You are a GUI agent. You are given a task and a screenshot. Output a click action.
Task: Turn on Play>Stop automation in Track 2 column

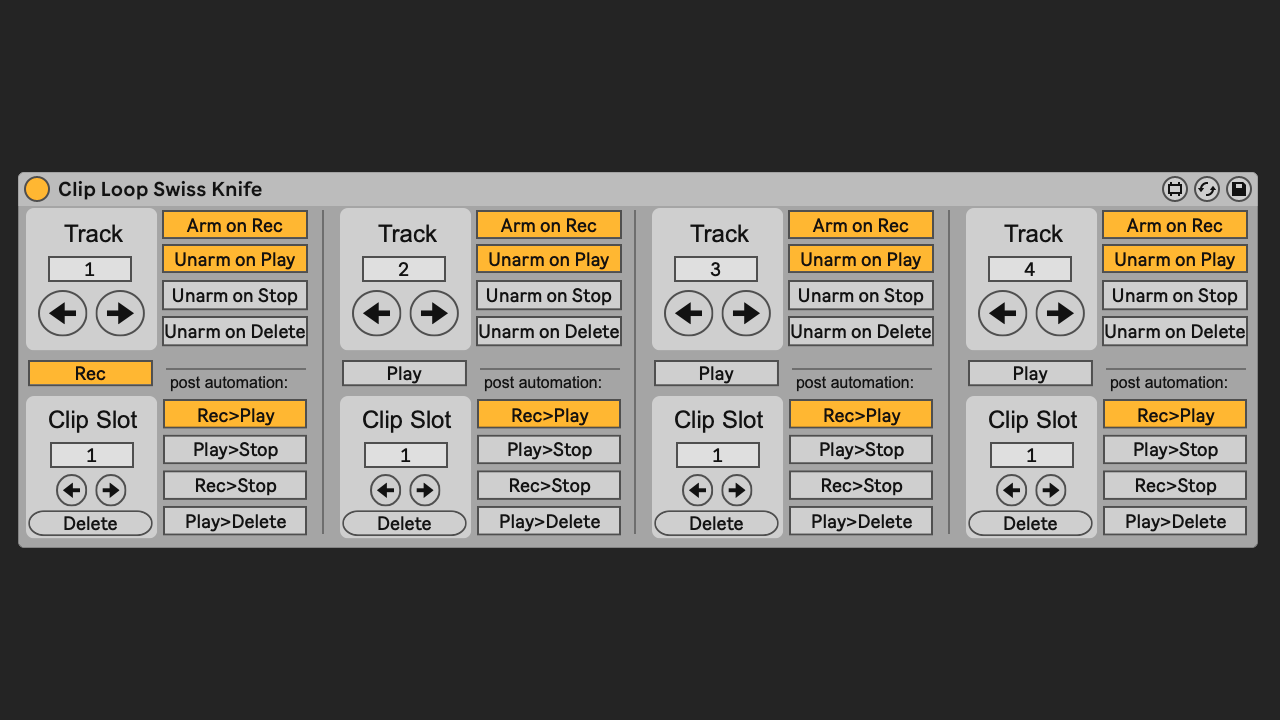pos(549,449)
